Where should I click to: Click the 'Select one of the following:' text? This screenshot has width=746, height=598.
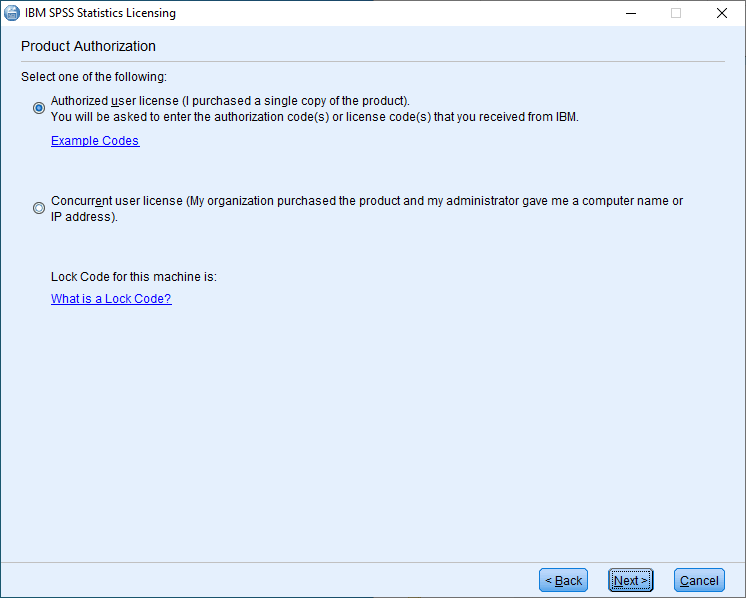(x=94, y=77)
